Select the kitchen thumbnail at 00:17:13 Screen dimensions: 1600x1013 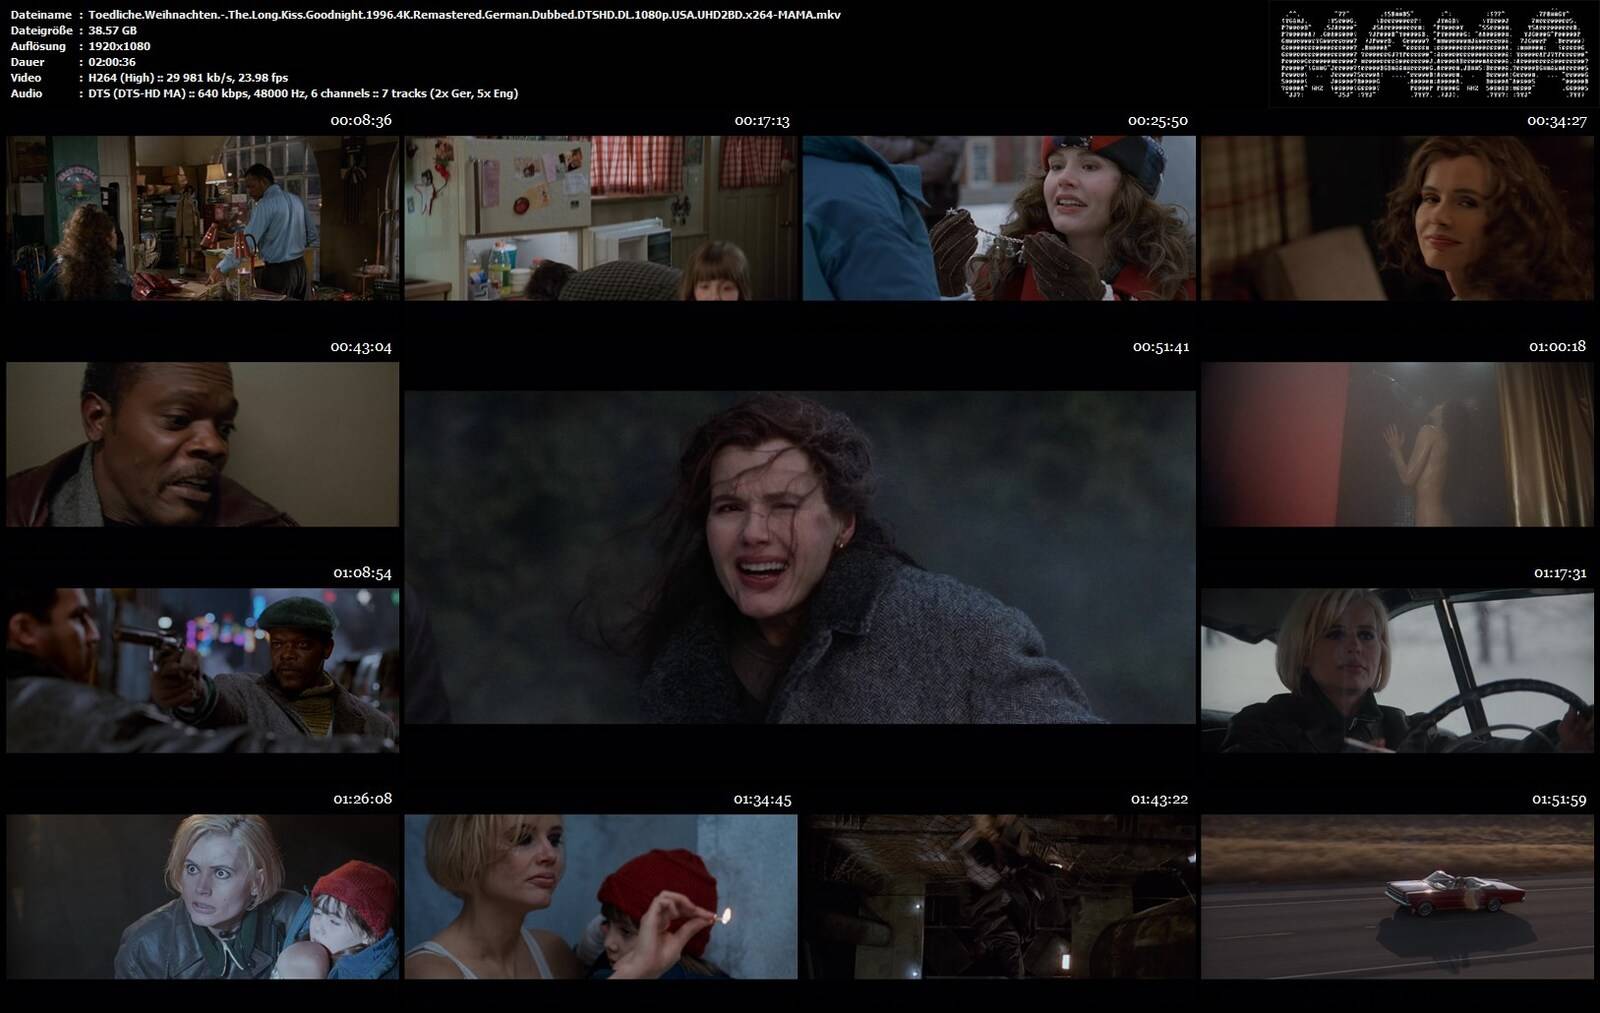point(601,218)
